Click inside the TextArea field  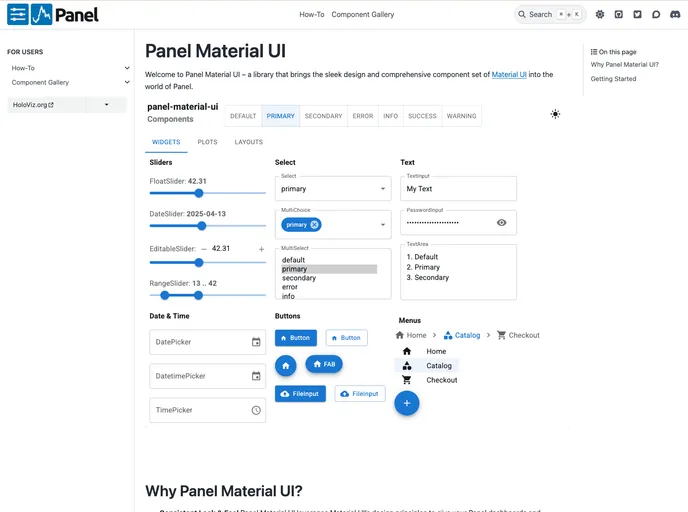[x=459, y=272]
